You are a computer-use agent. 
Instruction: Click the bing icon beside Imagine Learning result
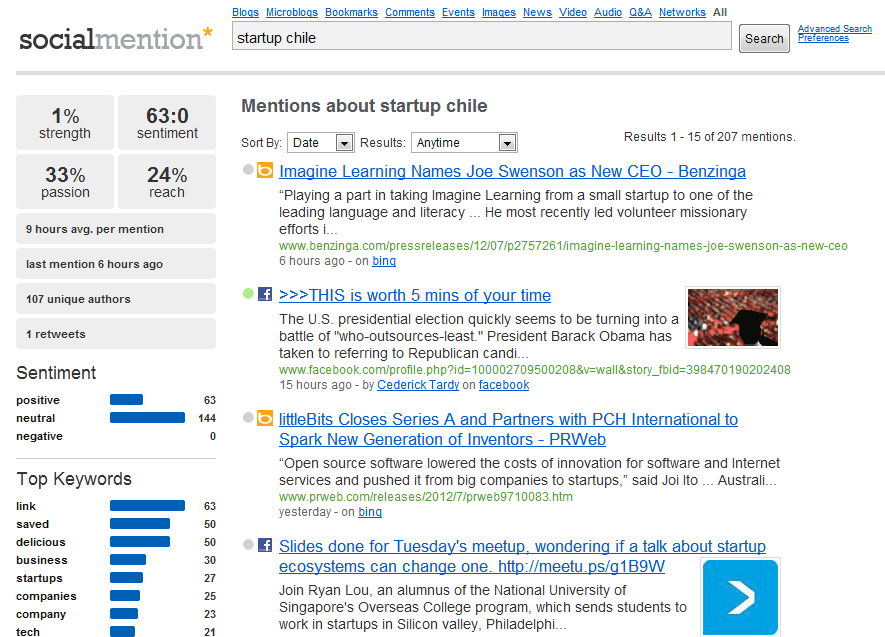(265, 170)
